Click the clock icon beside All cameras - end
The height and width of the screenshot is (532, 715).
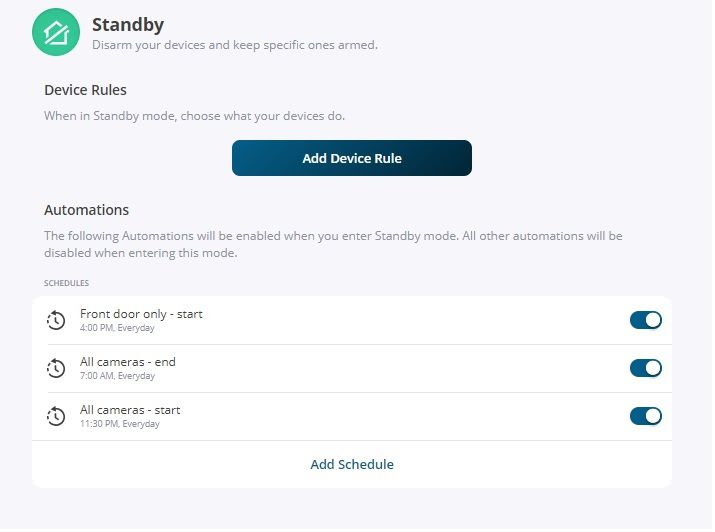point(56,369)
